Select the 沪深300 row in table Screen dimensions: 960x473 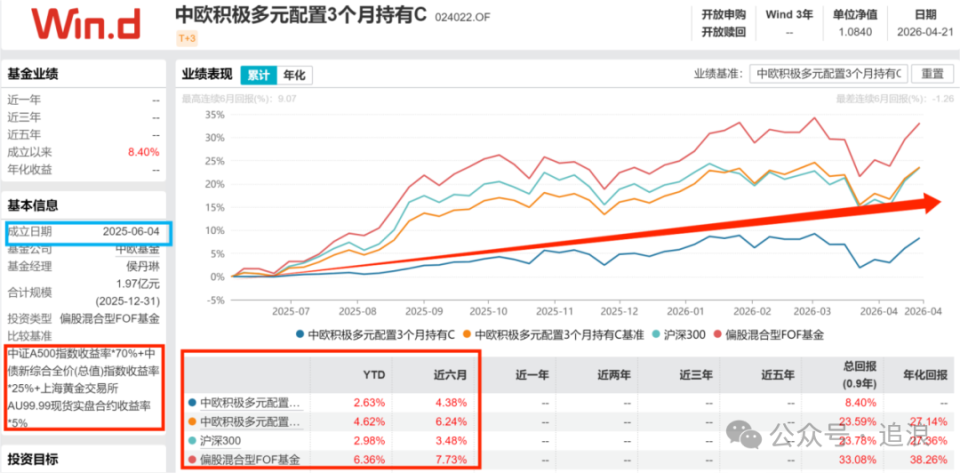point(570,441)
